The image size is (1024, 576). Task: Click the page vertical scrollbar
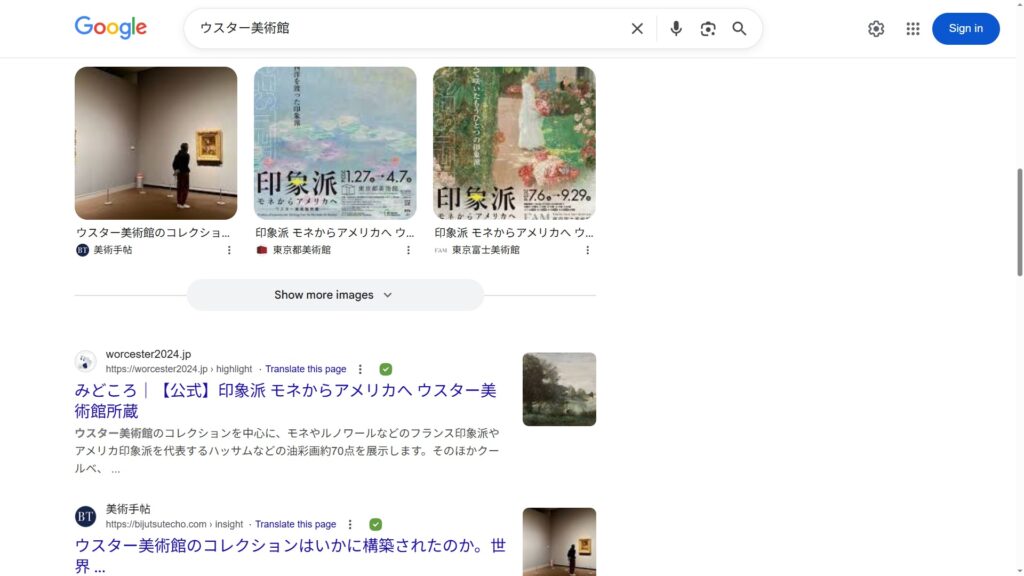(x=1019, y=220)
